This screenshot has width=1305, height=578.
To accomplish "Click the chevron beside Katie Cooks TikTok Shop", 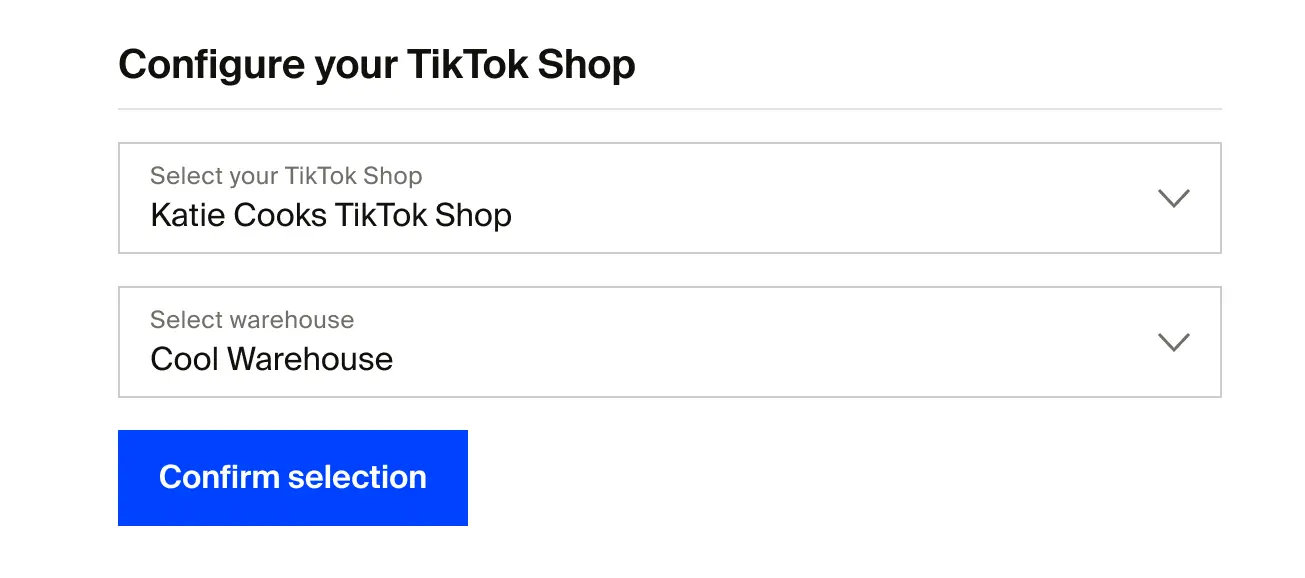I will (x=1175, y=197).
